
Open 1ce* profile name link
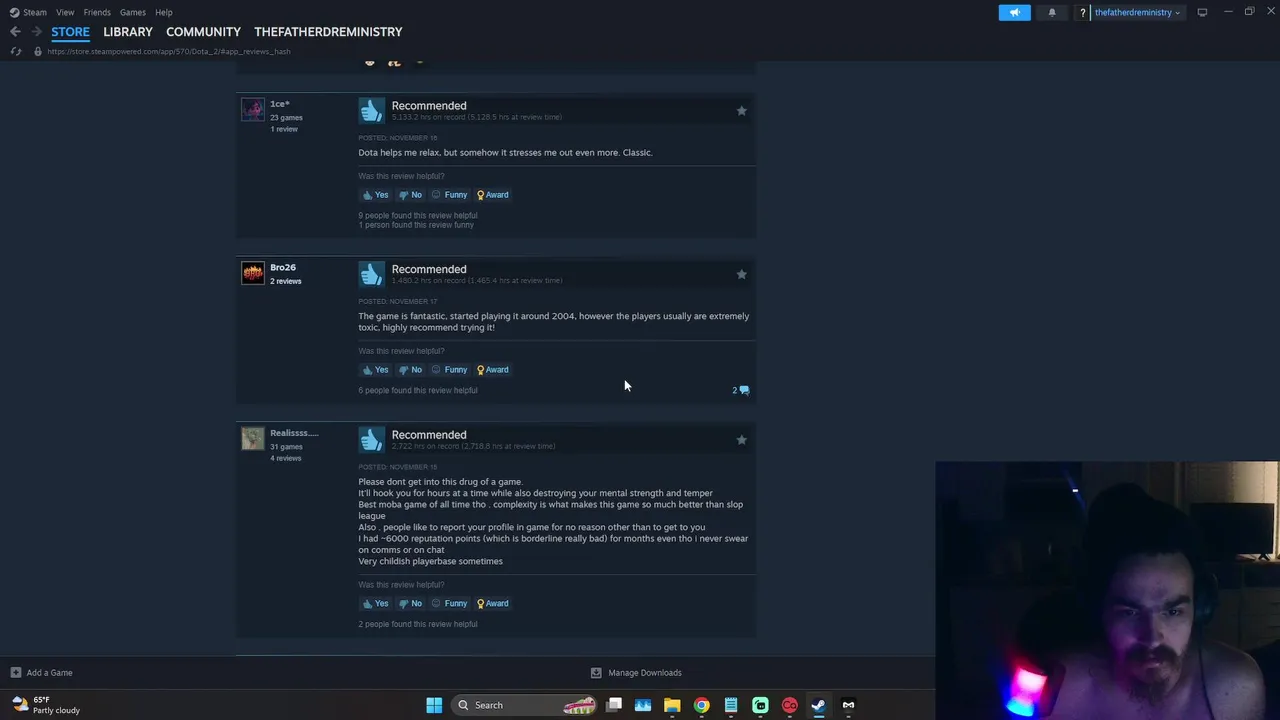pos(280,104)
